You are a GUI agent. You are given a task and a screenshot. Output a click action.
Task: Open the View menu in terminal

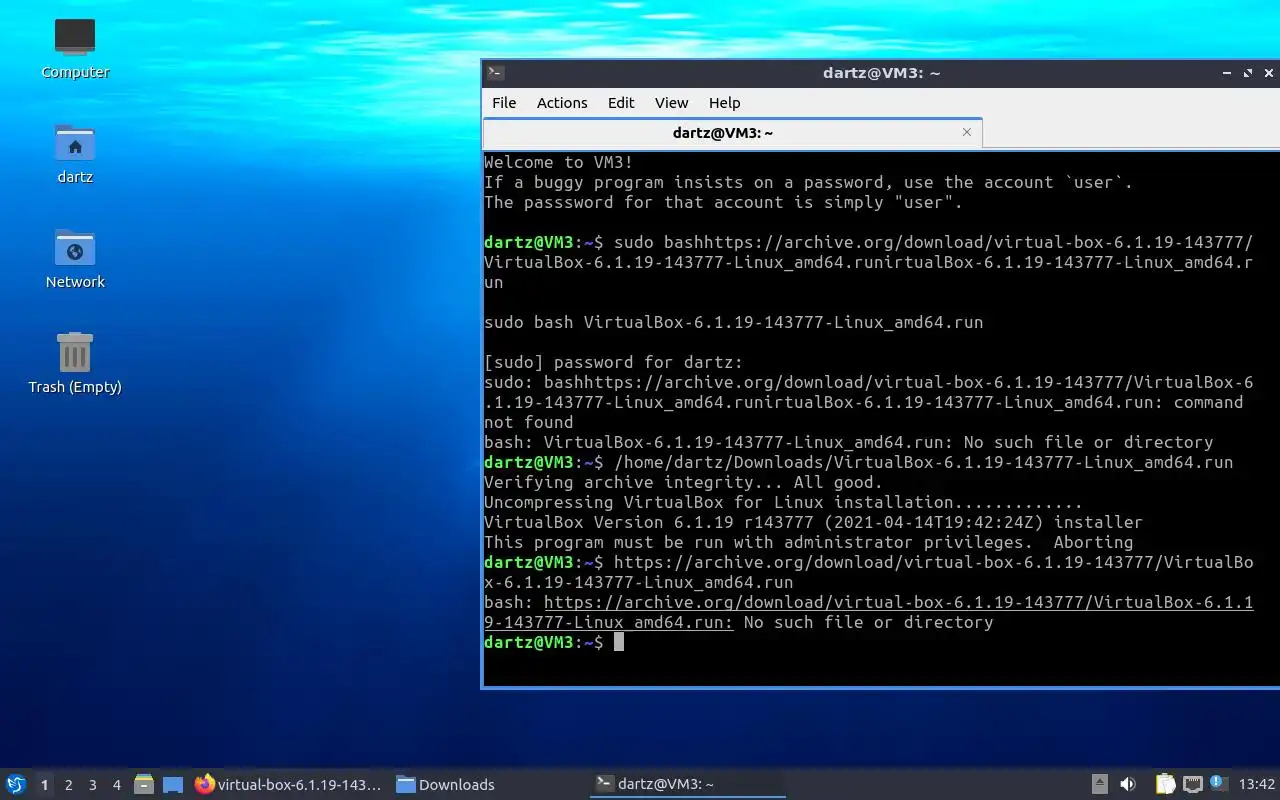click(x=671, y=103)
